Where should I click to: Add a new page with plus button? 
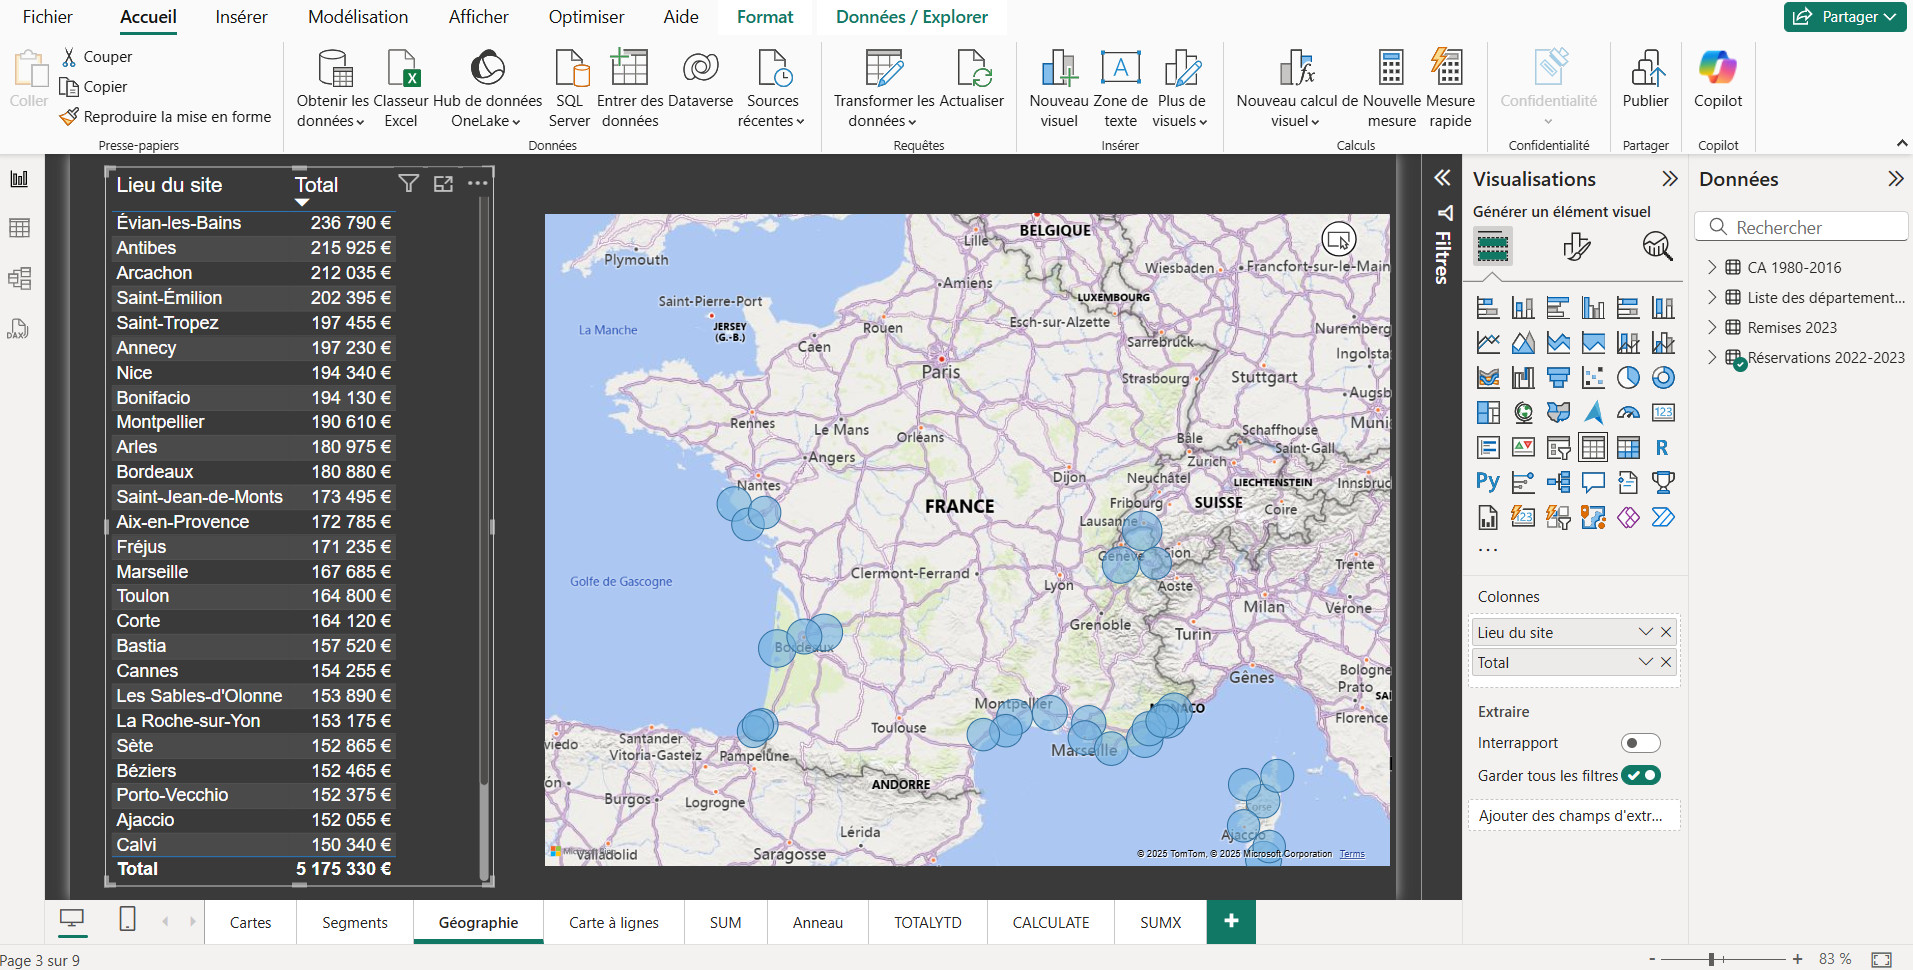[1231, 921]
